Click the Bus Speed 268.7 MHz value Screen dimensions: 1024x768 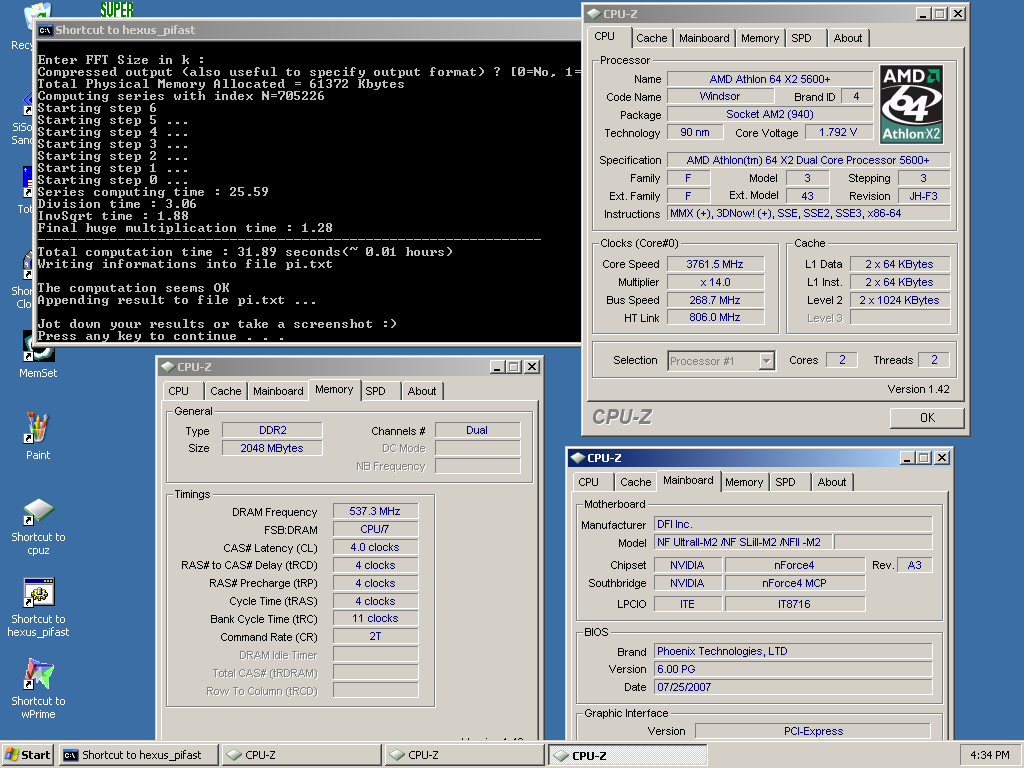[714, 300]
